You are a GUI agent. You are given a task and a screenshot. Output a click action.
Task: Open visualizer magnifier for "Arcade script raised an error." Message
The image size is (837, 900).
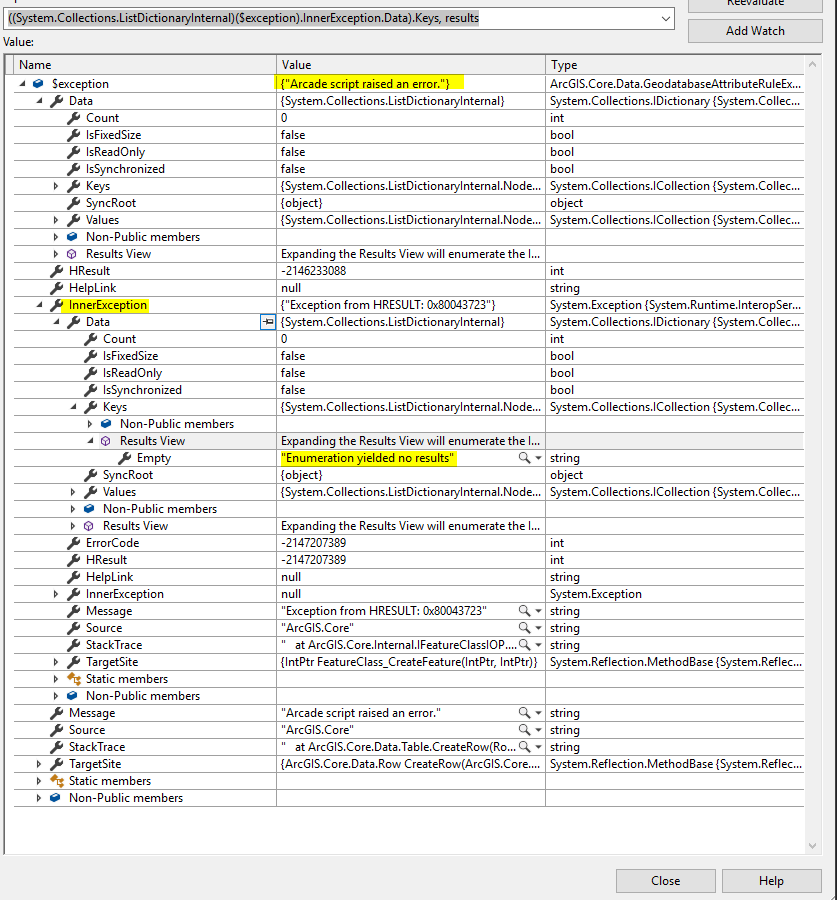click(x=524, y=713)
